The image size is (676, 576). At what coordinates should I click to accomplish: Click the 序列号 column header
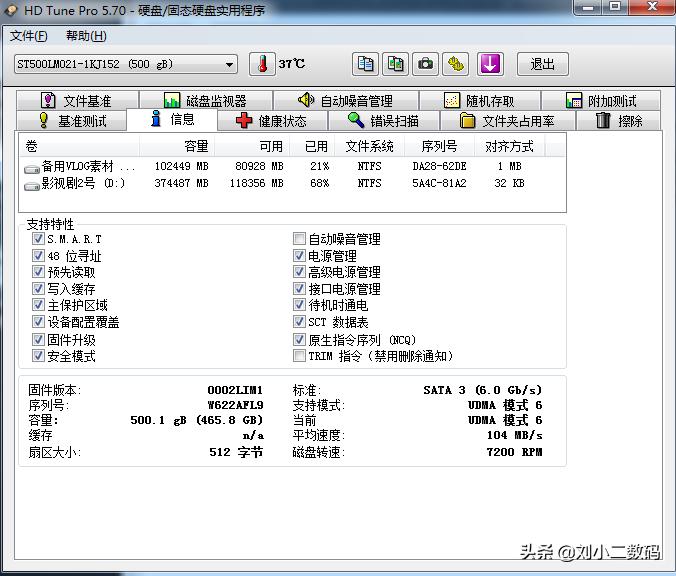click(439, 146)
